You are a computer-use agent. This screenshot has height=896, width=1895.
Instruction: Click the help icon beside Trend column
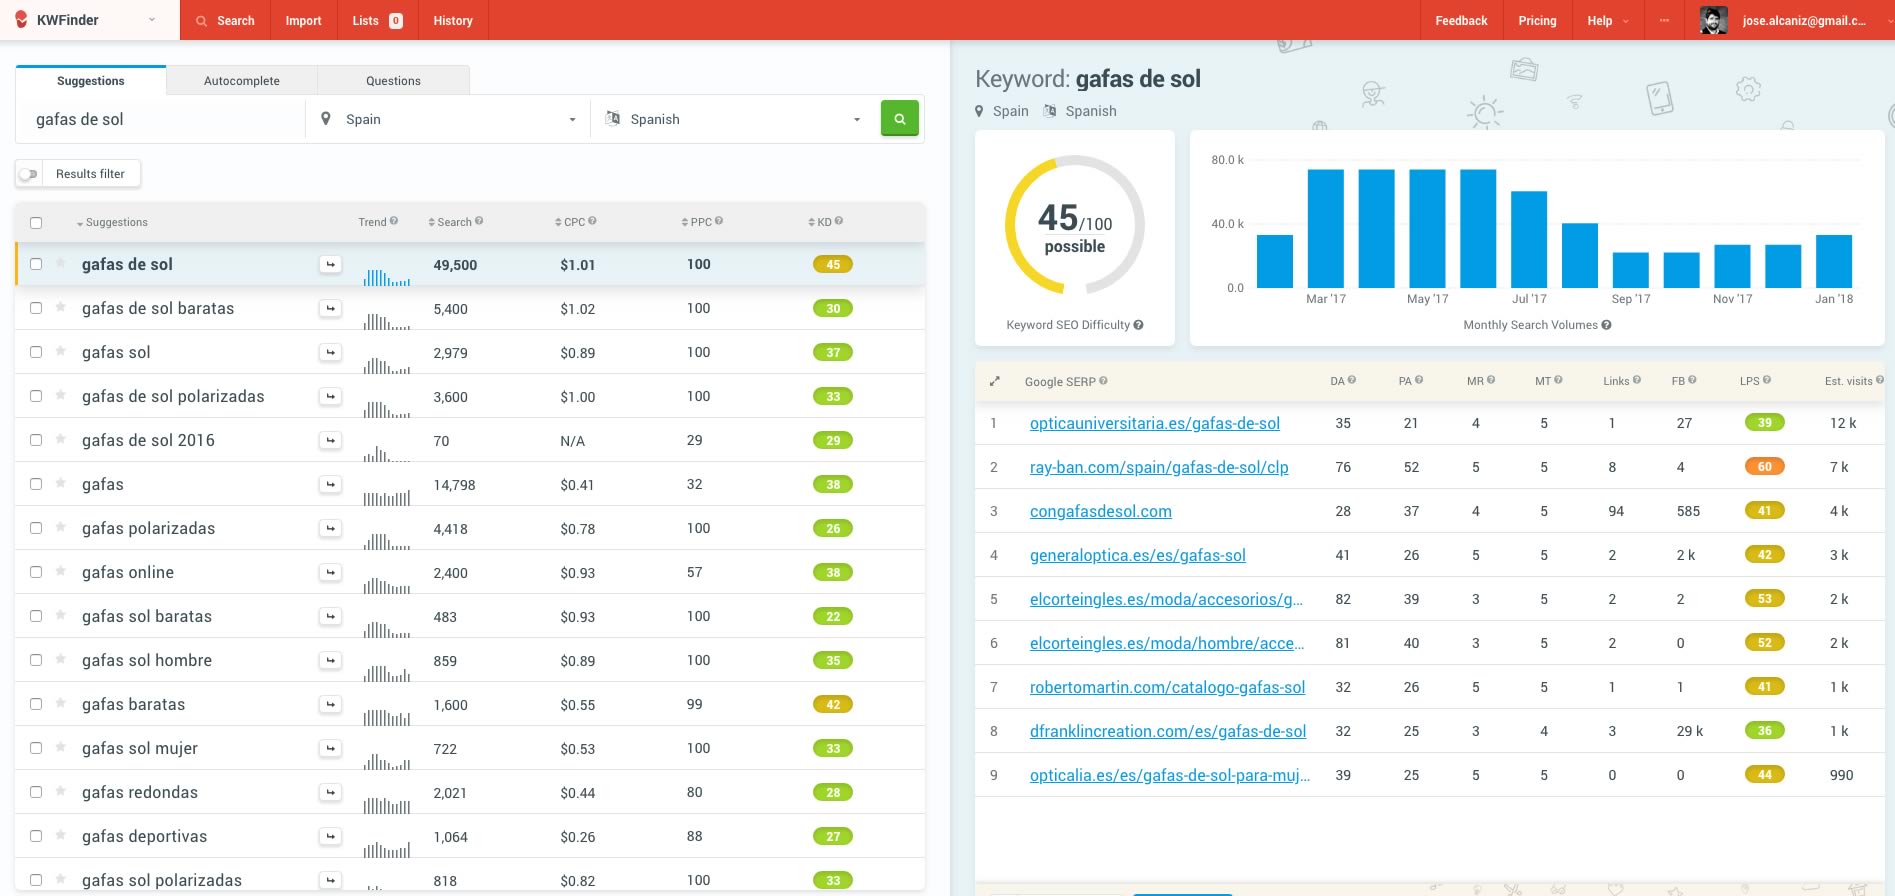tap(394, 221)
